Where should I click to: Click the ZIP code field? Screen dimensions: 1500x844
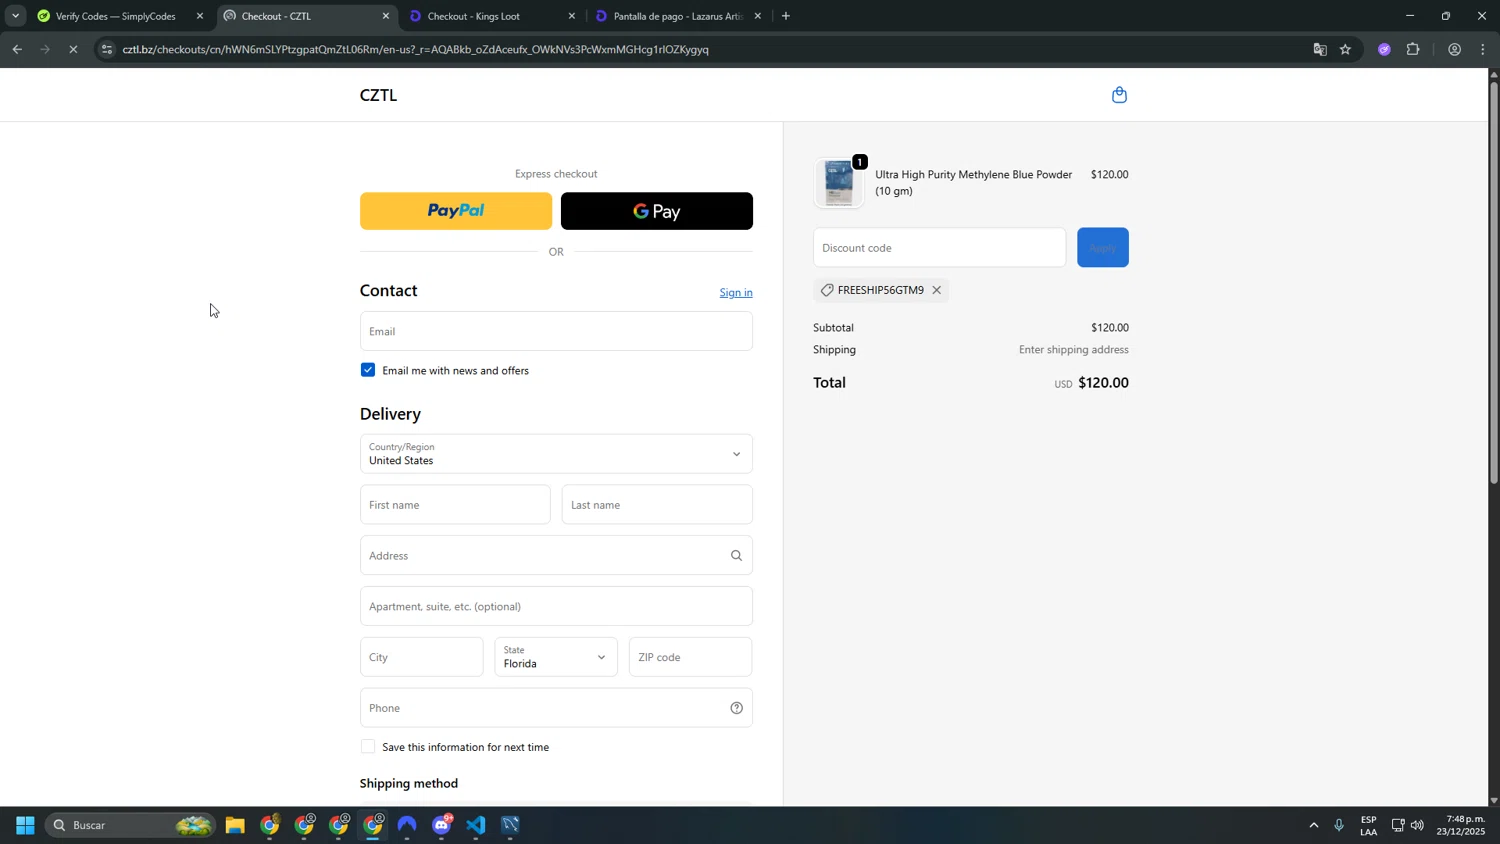[690, 657]
